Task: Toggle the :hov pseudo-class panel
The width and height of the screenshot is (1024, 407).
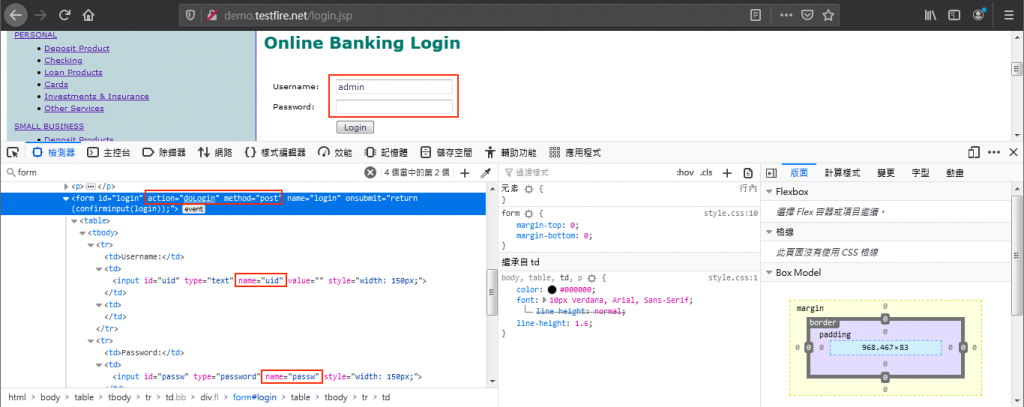Action: tap(685, 172)
